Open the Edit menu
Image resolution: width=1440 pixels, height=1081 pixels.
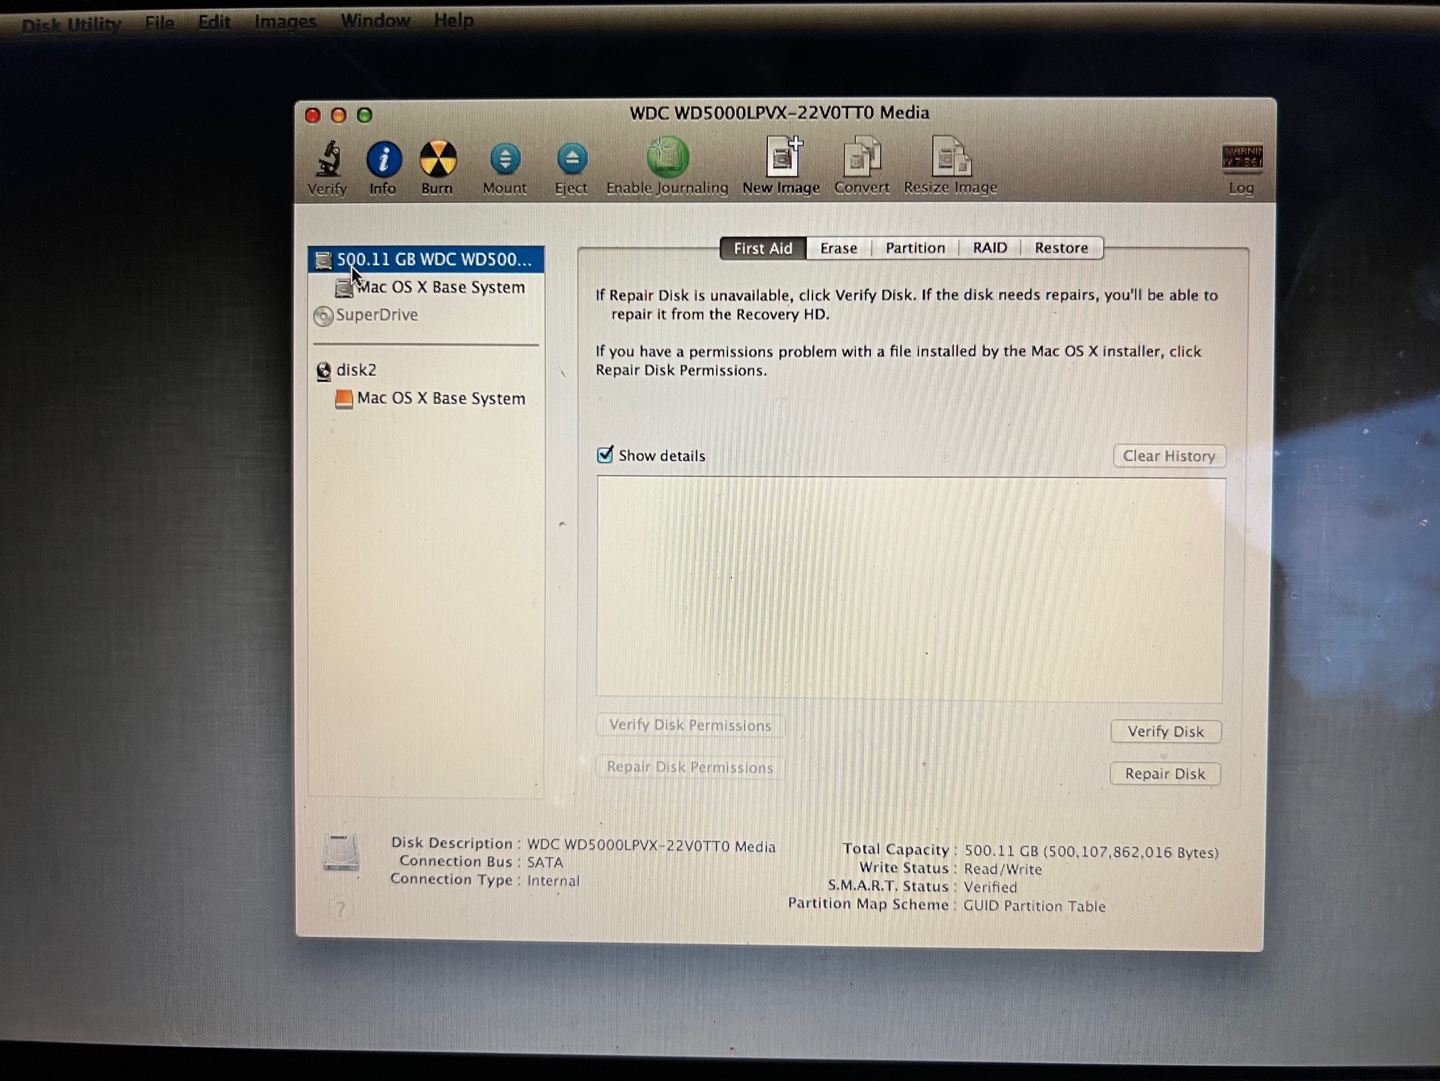pos(214,21)
